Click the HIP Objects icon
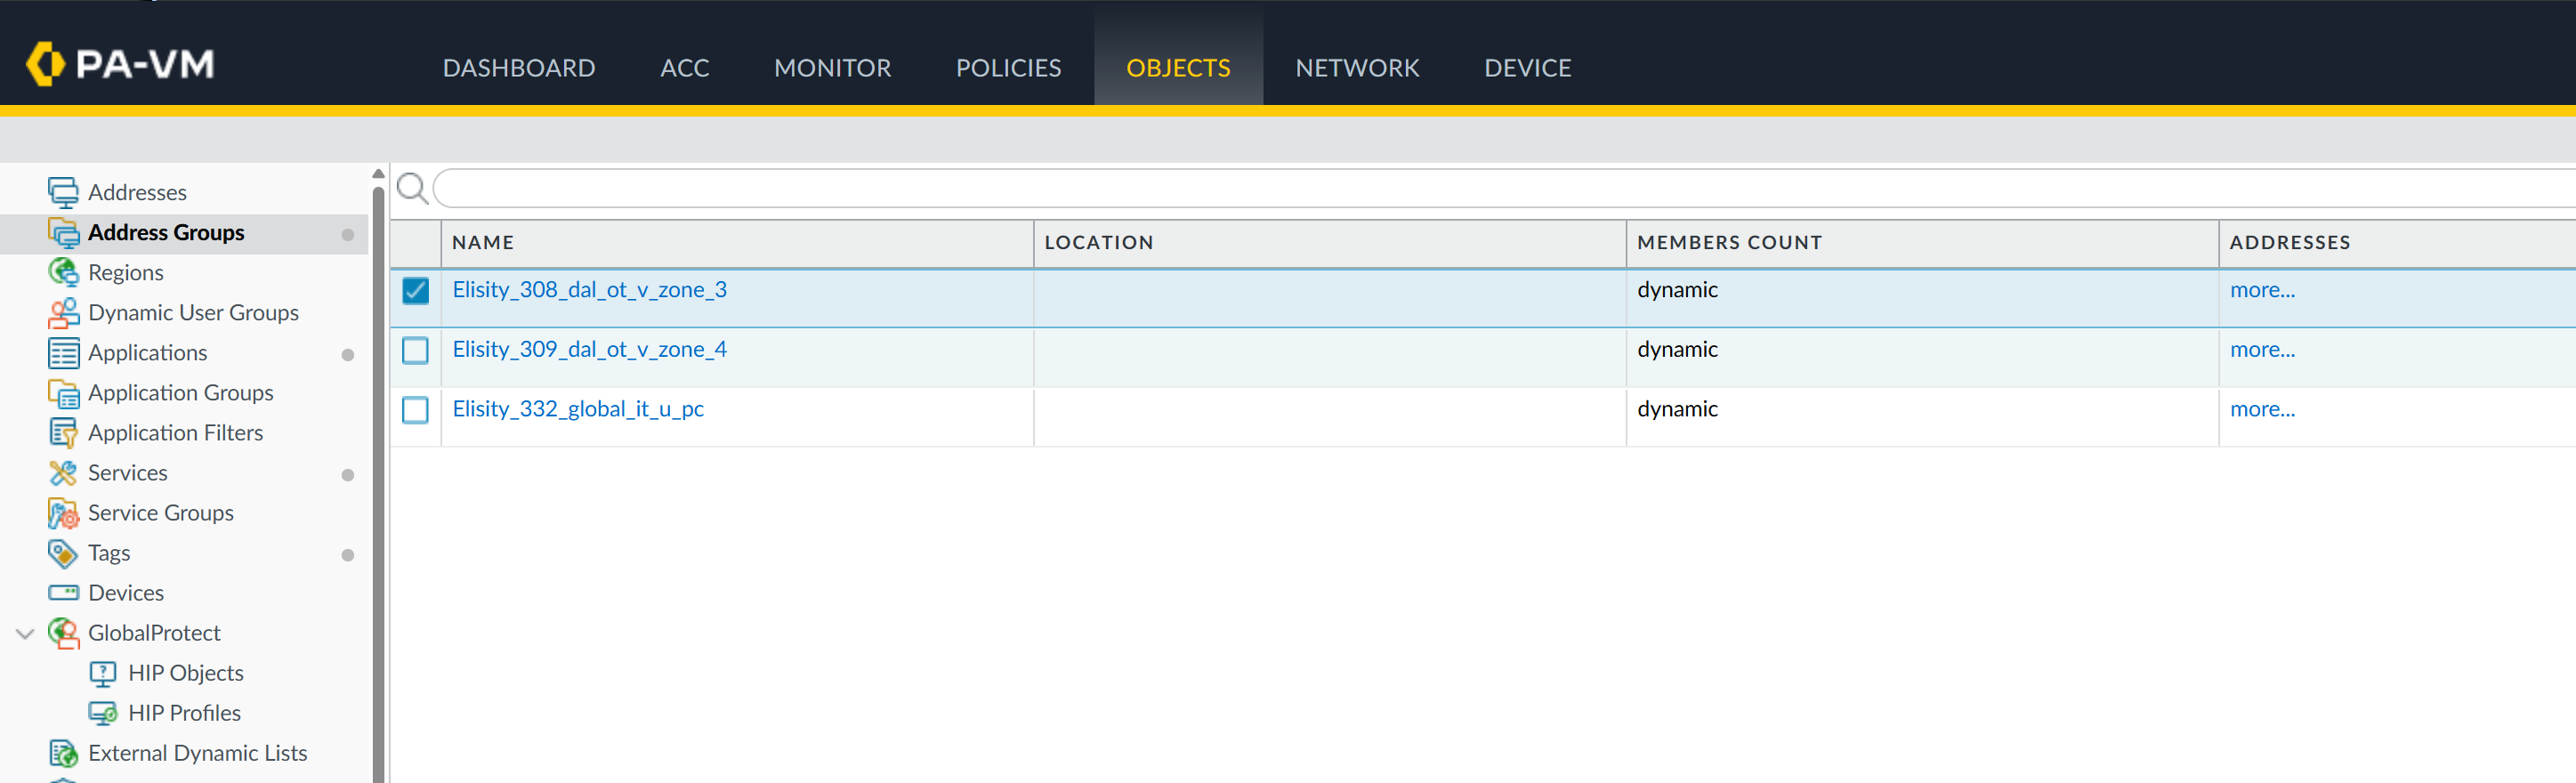The image size is (2576, 783). pos(103,673)
